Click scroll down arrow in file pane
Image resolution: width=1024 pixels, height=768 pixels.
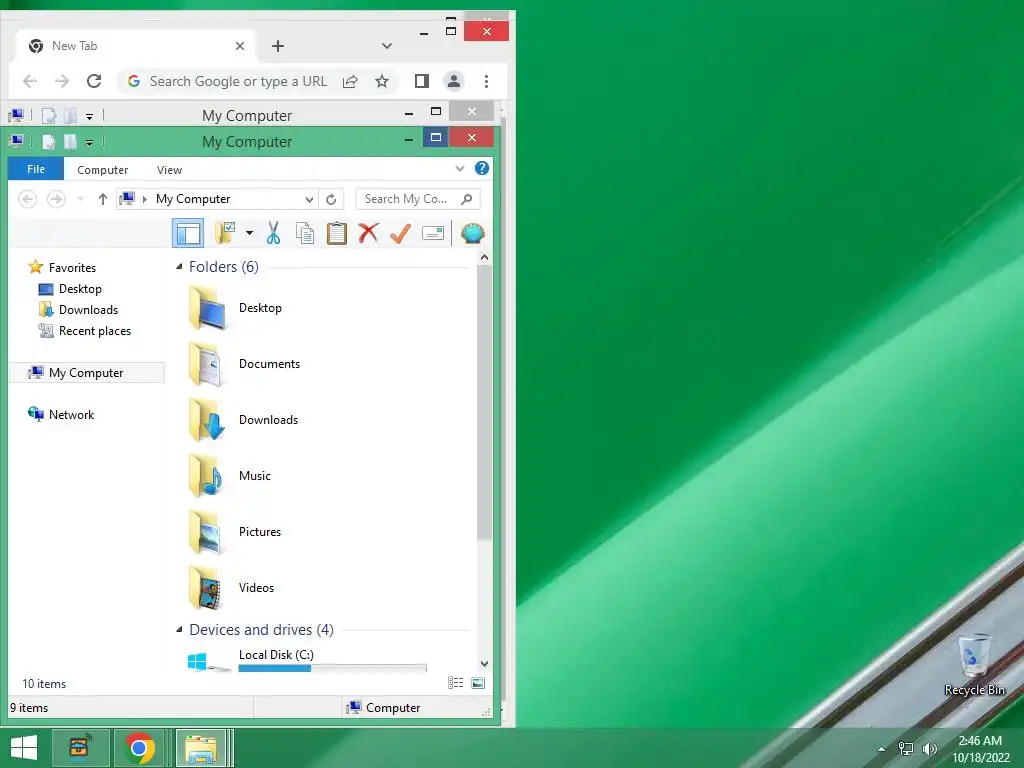[484, 664]
